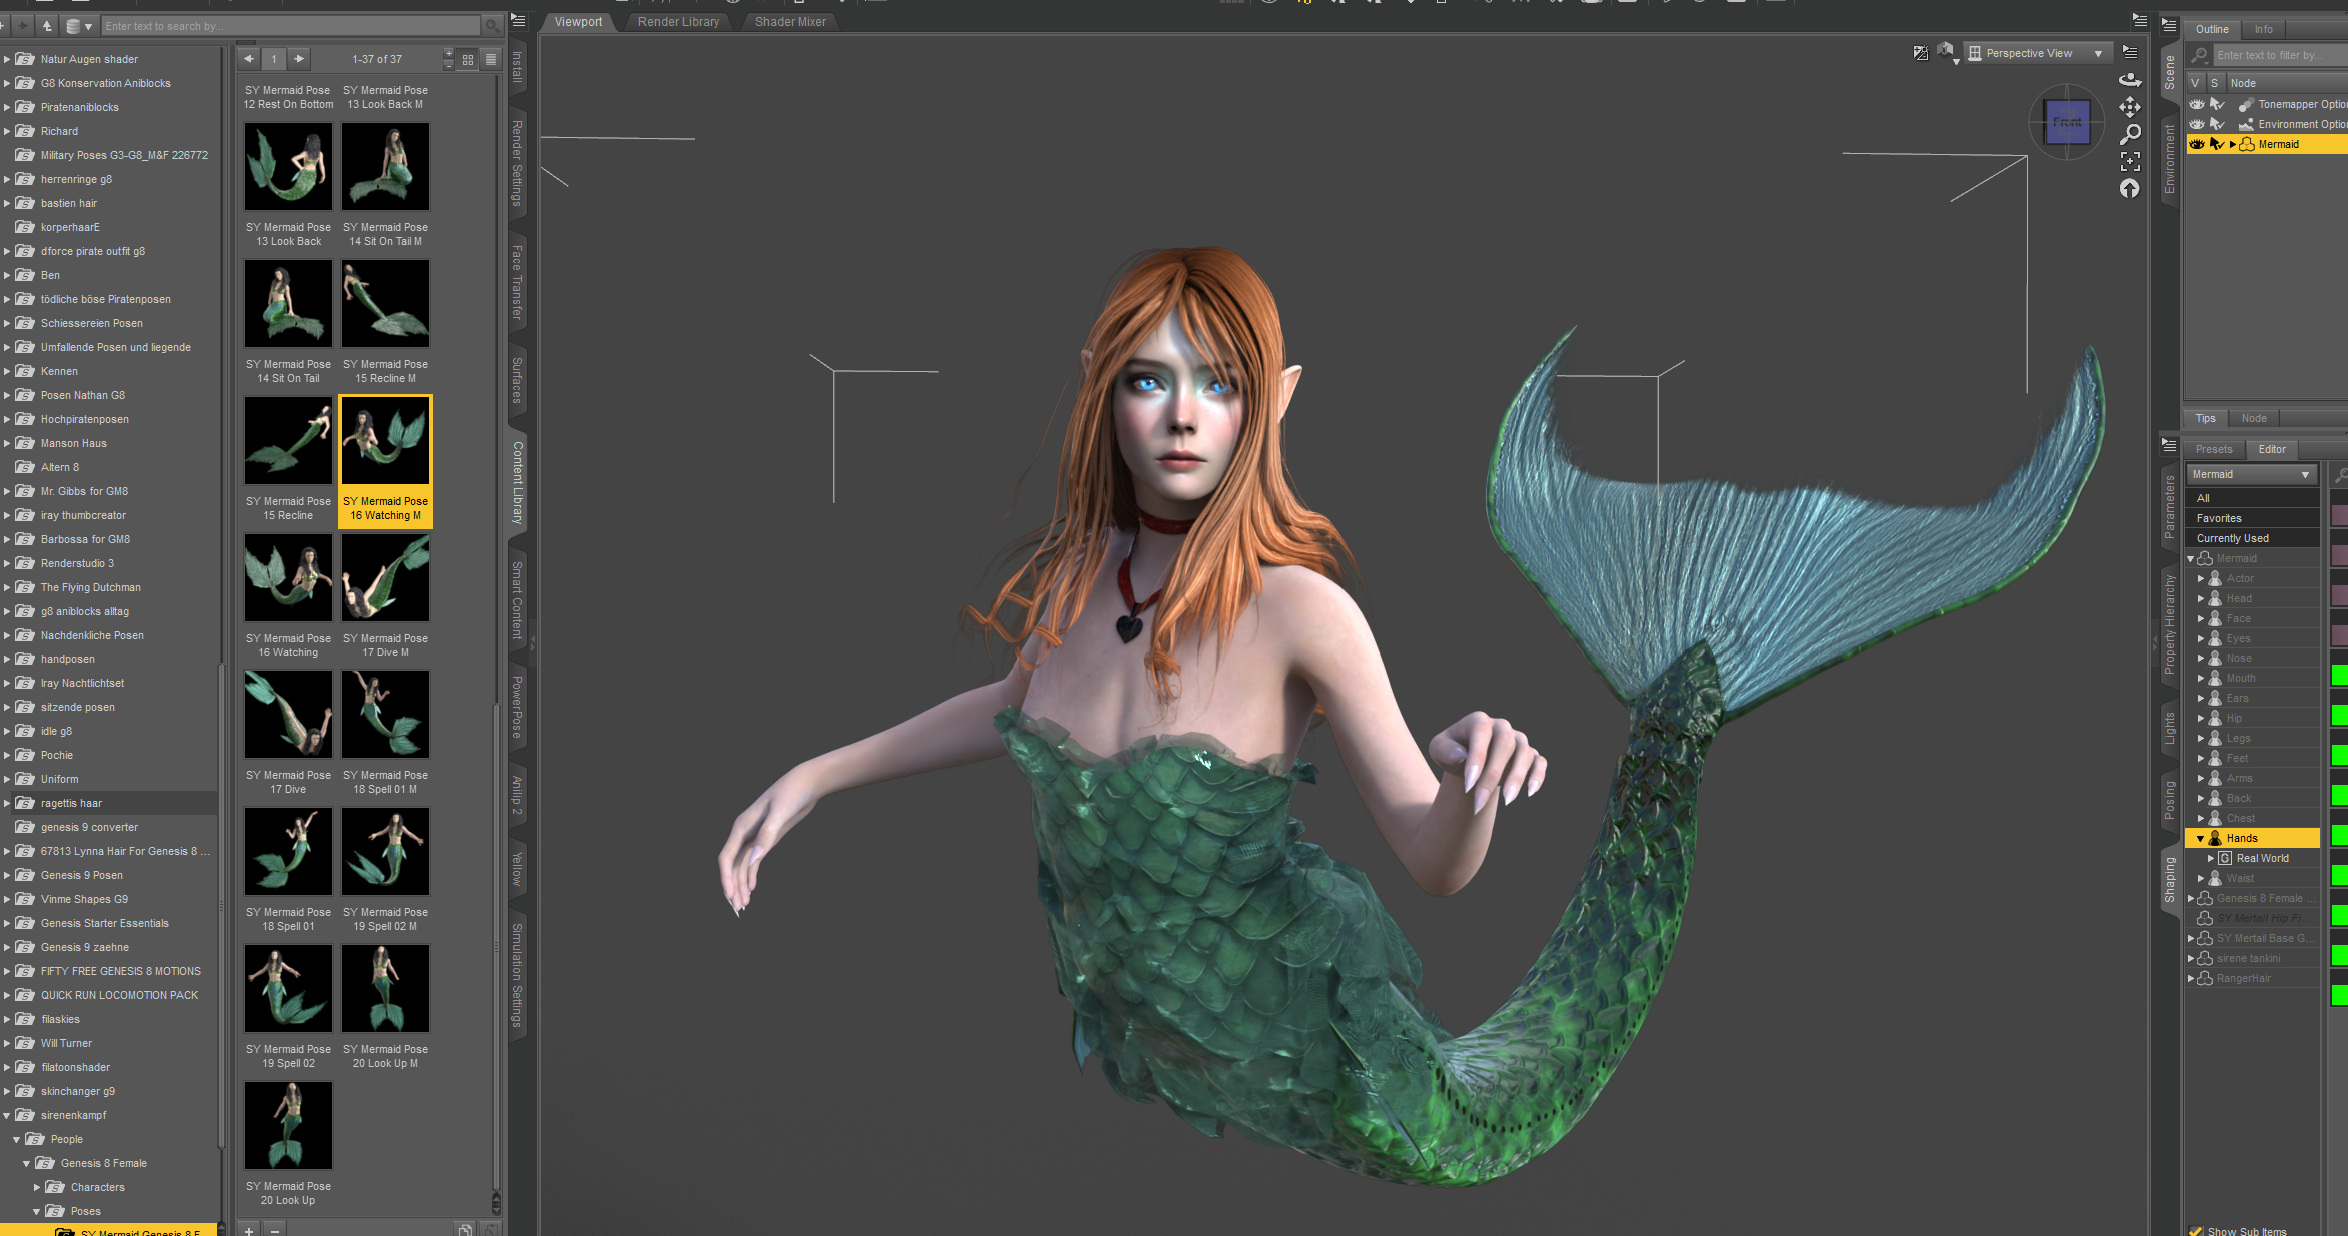The height and width of the screenshot is (1236, 2348).
Task: Select SY Mermaid Pose 17 Dive thumbnail
Action: tap(288, 714)
